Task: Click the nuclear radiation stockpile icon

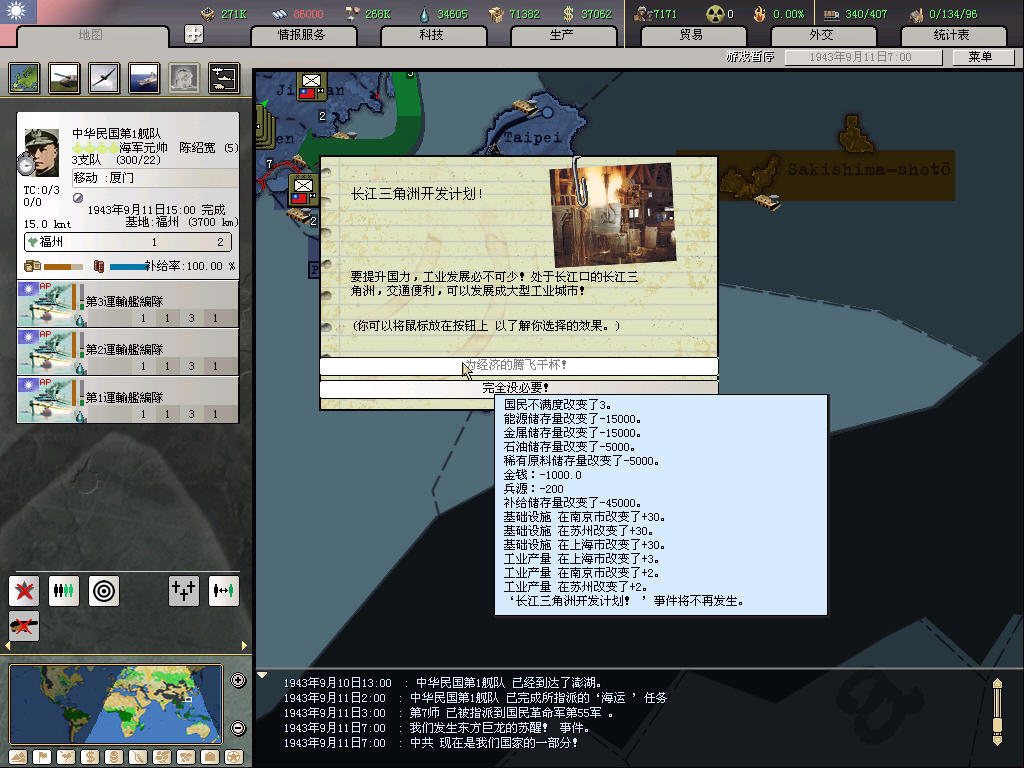Action: 714,14
